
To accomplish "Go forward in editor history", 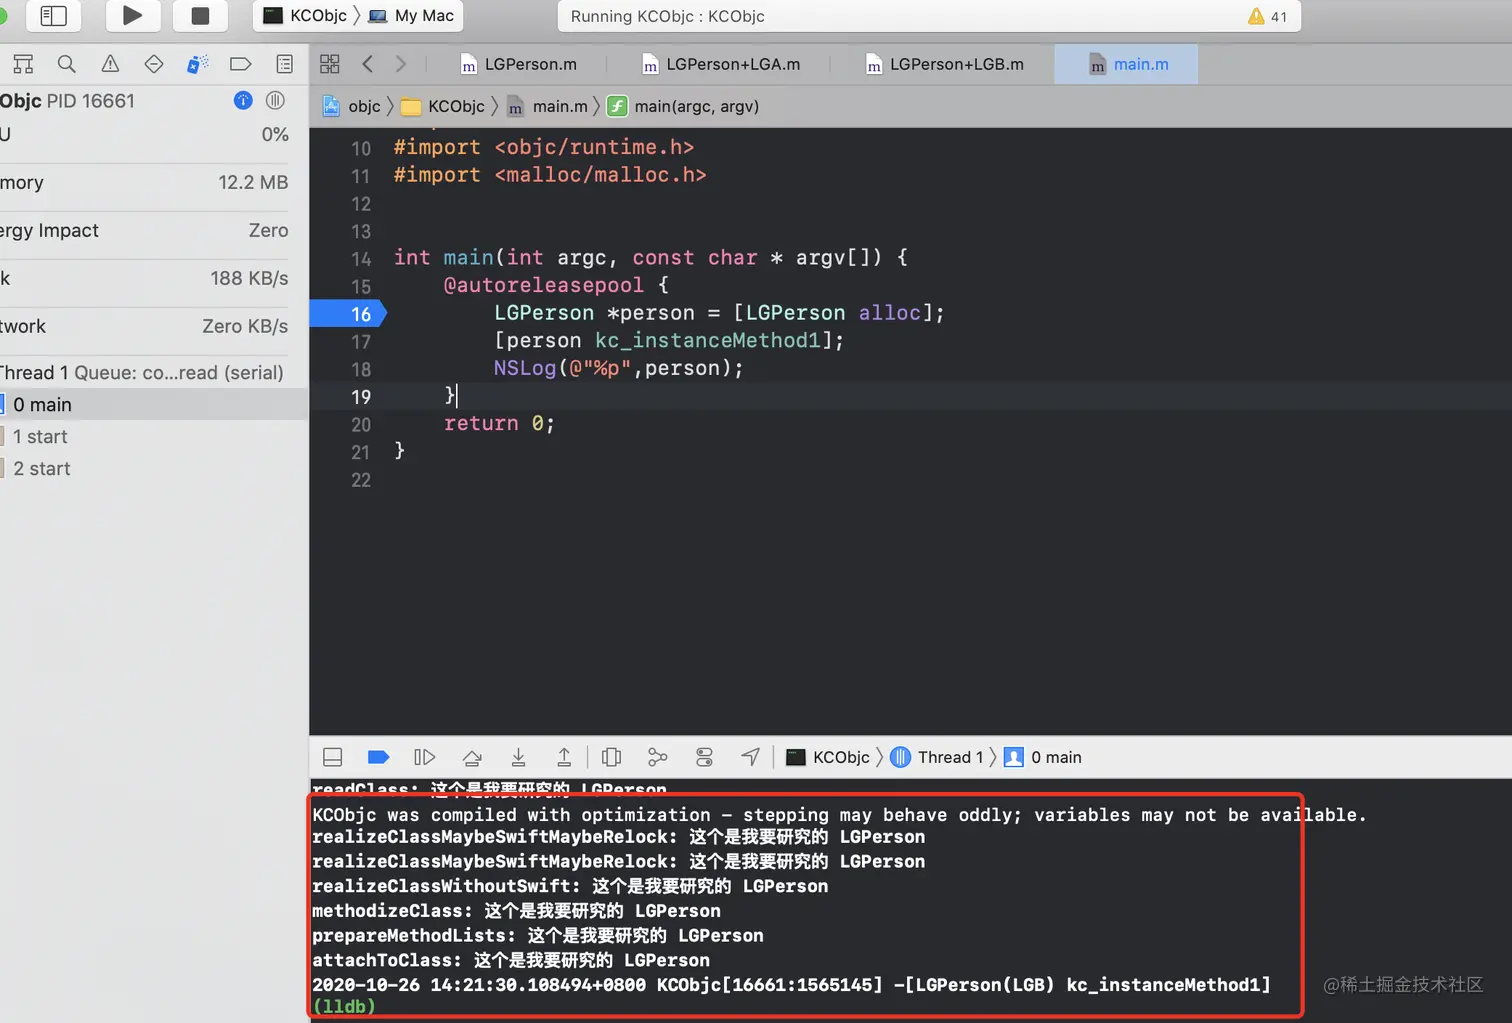I will (401, 64).
